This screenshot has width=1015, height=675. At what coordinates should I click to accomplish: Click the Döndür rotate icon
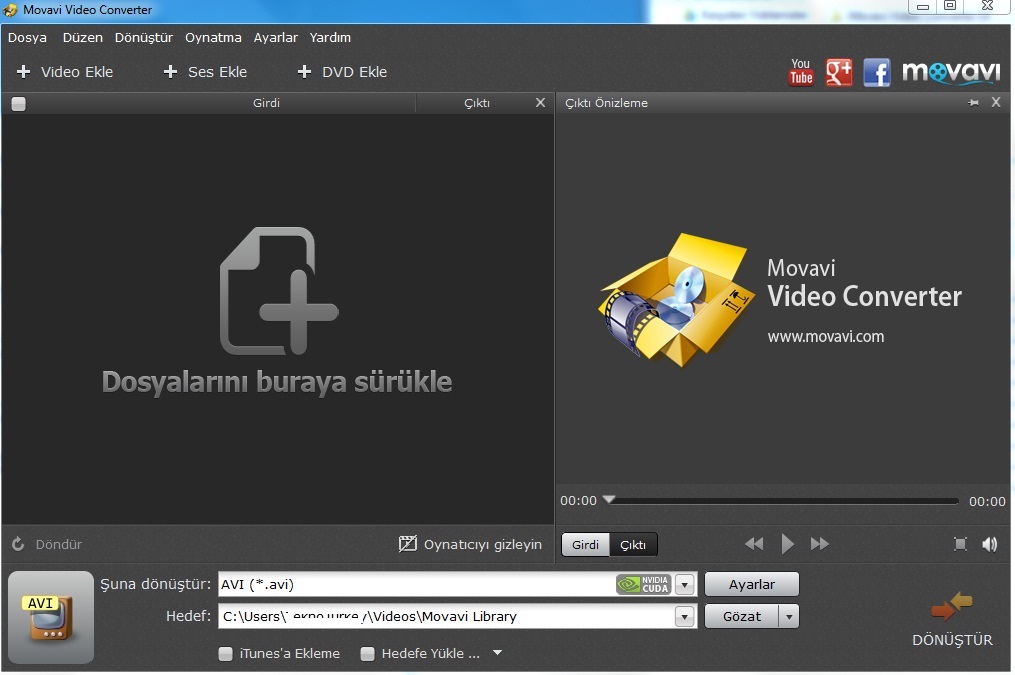tap(16, 543)
